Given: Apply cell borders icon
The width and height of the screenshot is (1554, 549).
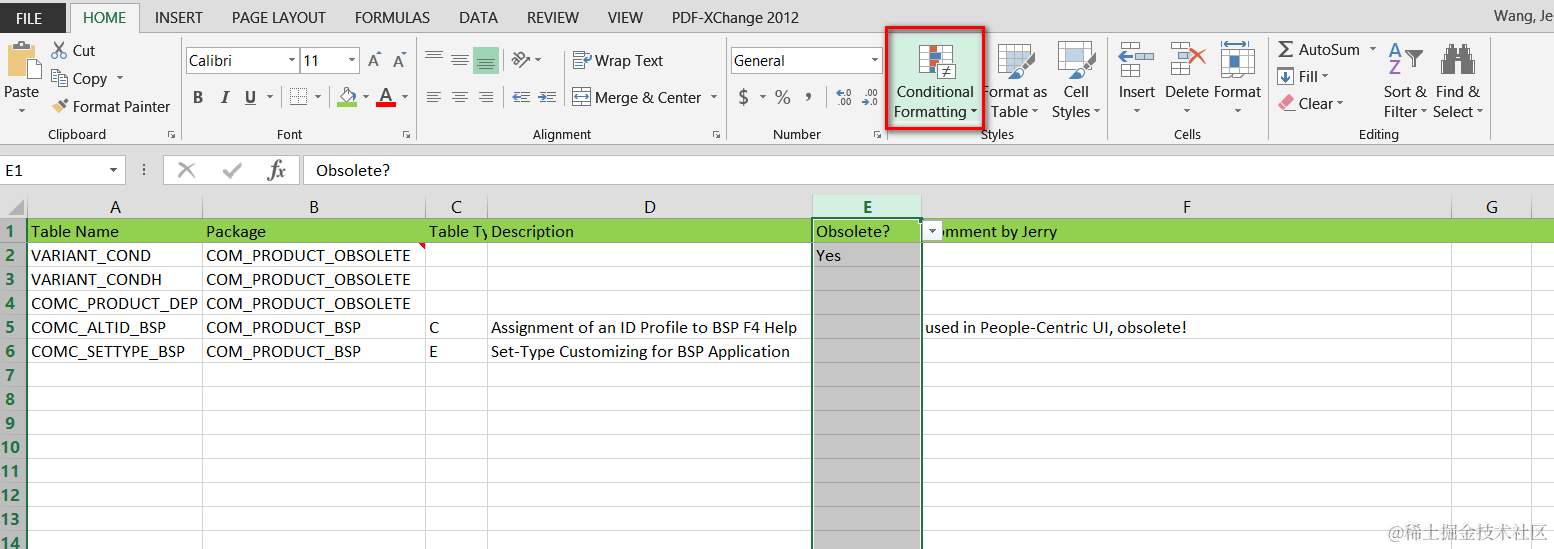Looking at the screenshot, I should (x=297, y=97).
